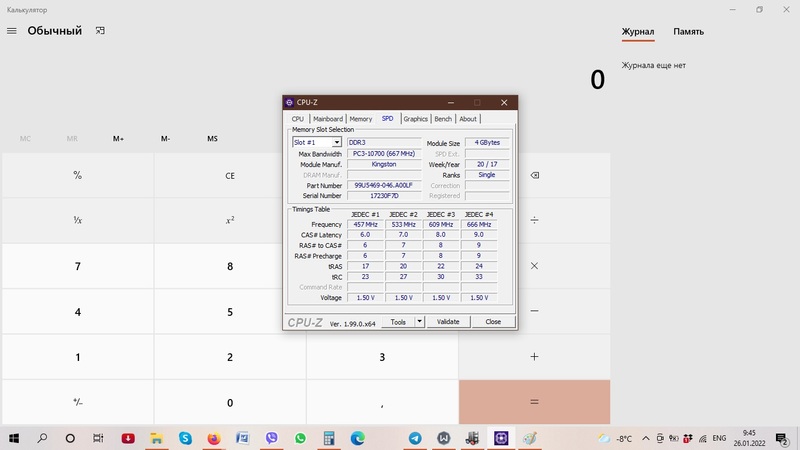
Task: Open the calculator navigation hamburger menu
Action: (x=12, y=31)
